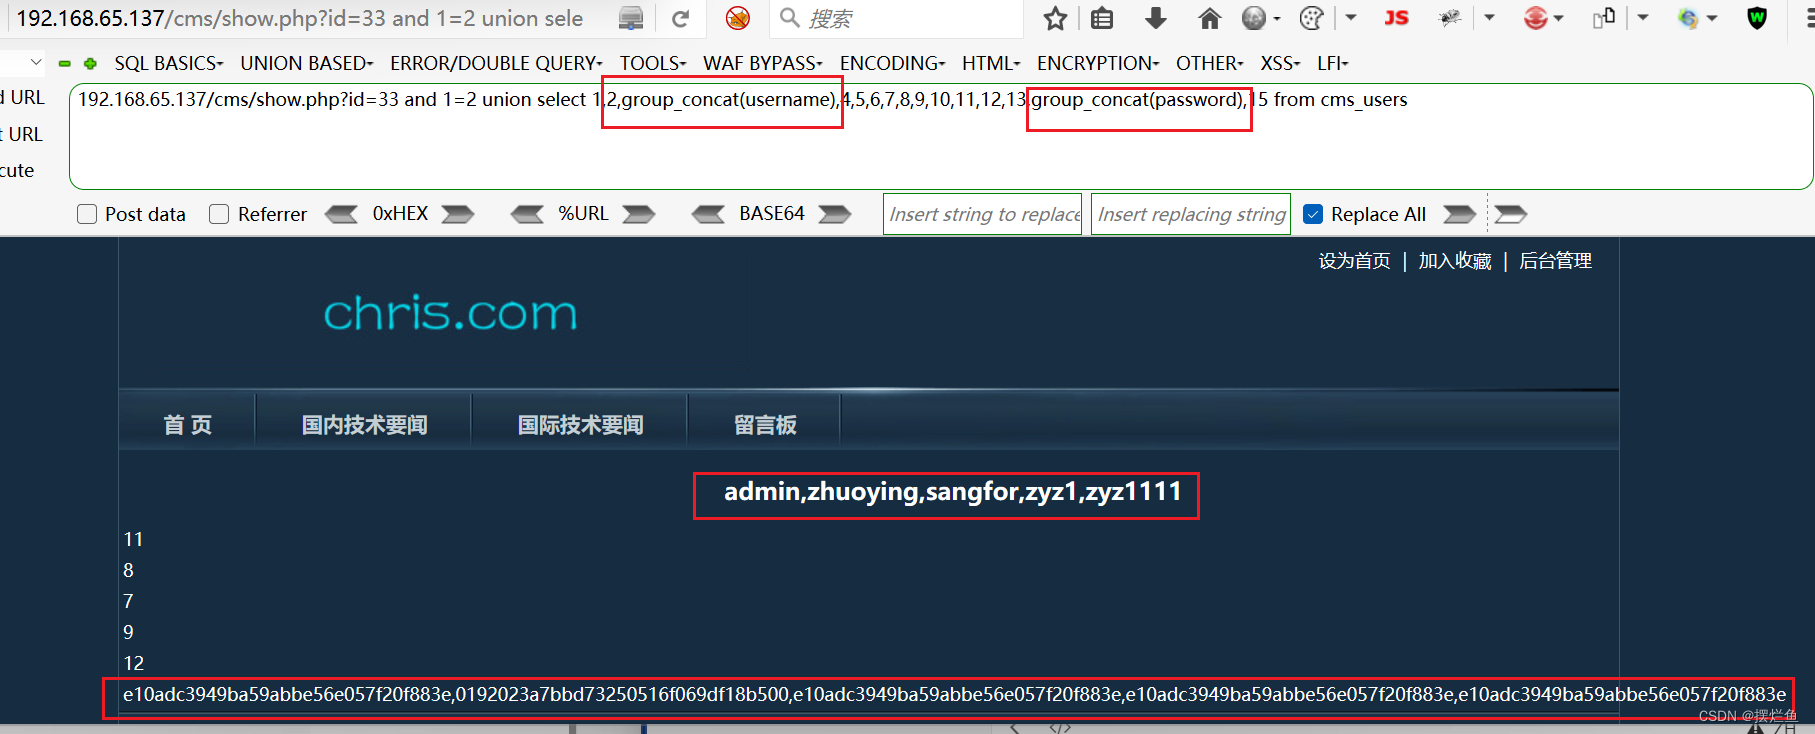This screenshot has height=734, width=1815.
Task: Open the HTML dropdown menu
Action: click(x=991, y=63)
